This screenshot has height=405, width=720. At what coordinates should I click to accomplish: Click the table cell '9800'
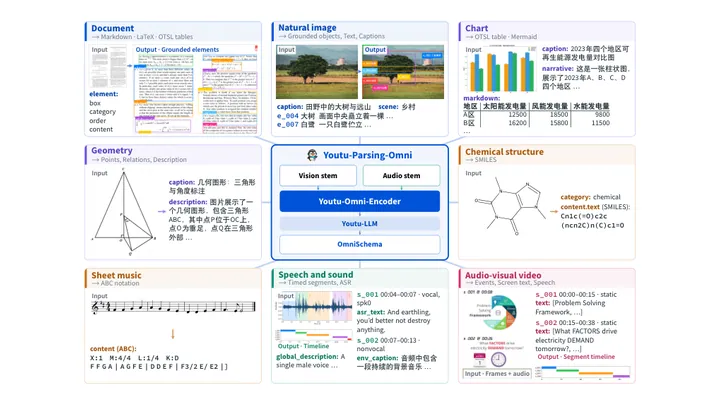[602, 114]
